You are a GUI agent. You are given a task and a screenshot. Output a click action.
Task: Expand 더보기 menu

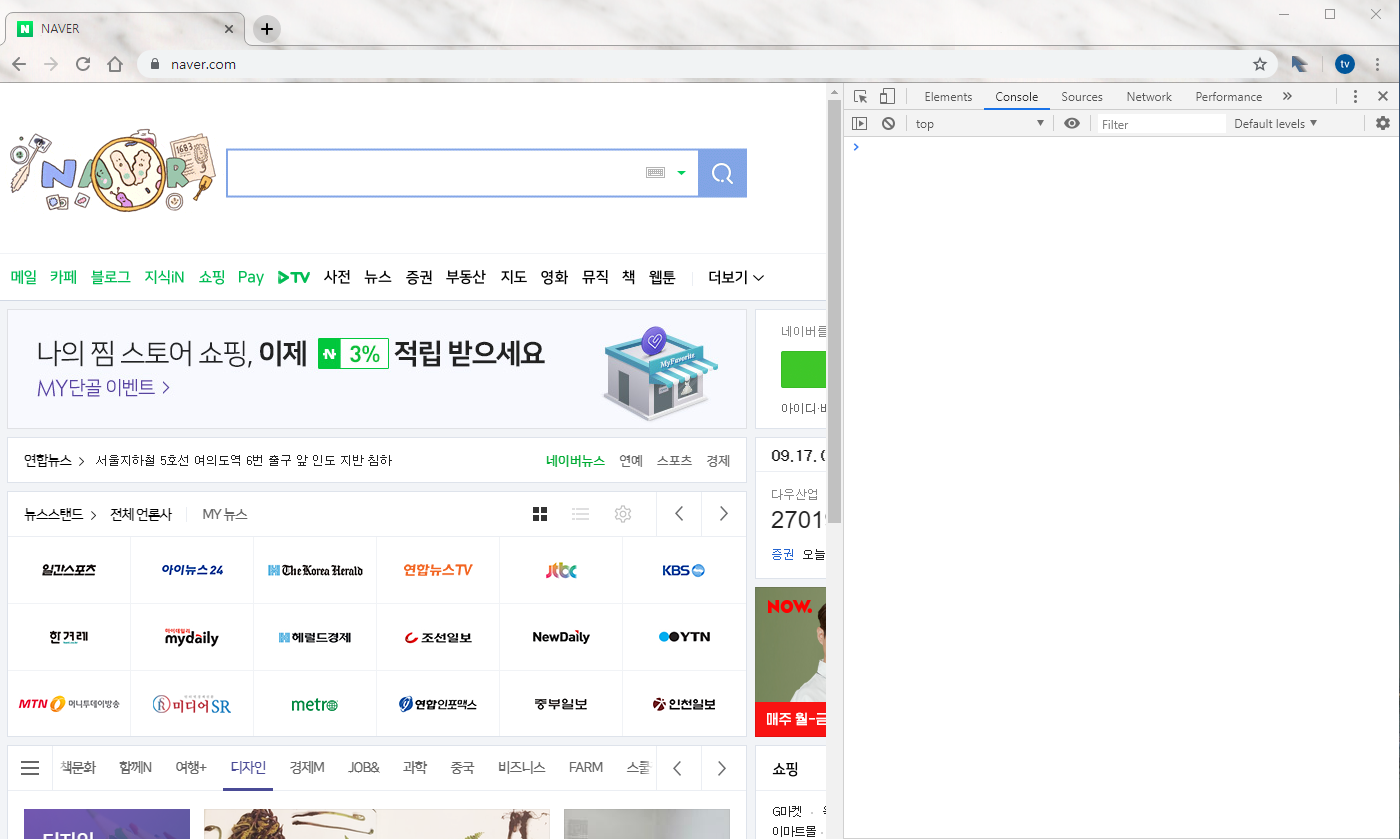click(x=736, y=277)
